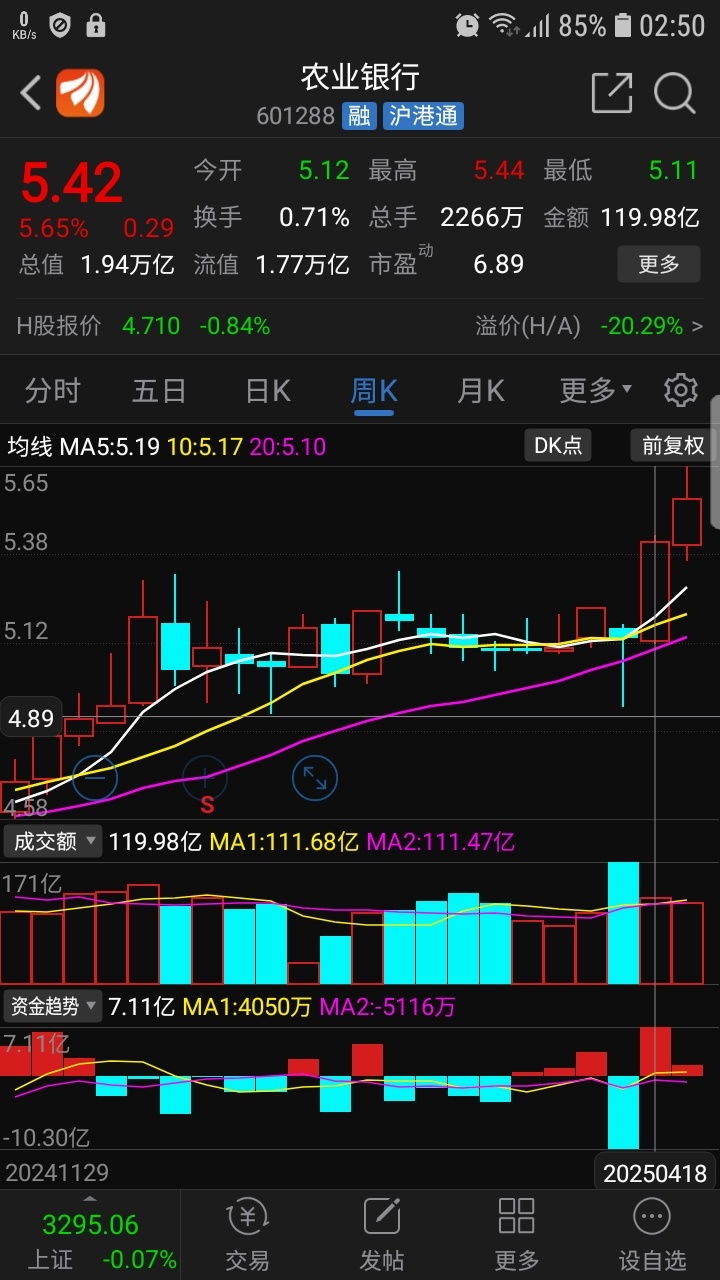Select the 周K tab

tap(374, 390)
